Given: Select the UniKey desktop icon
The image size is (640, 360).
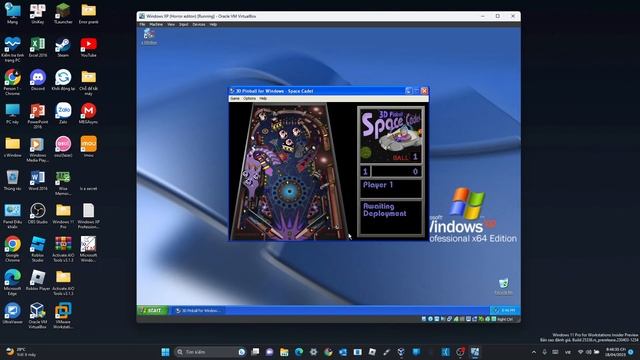Looking at the screenshot, I should [x=38, y=14].
